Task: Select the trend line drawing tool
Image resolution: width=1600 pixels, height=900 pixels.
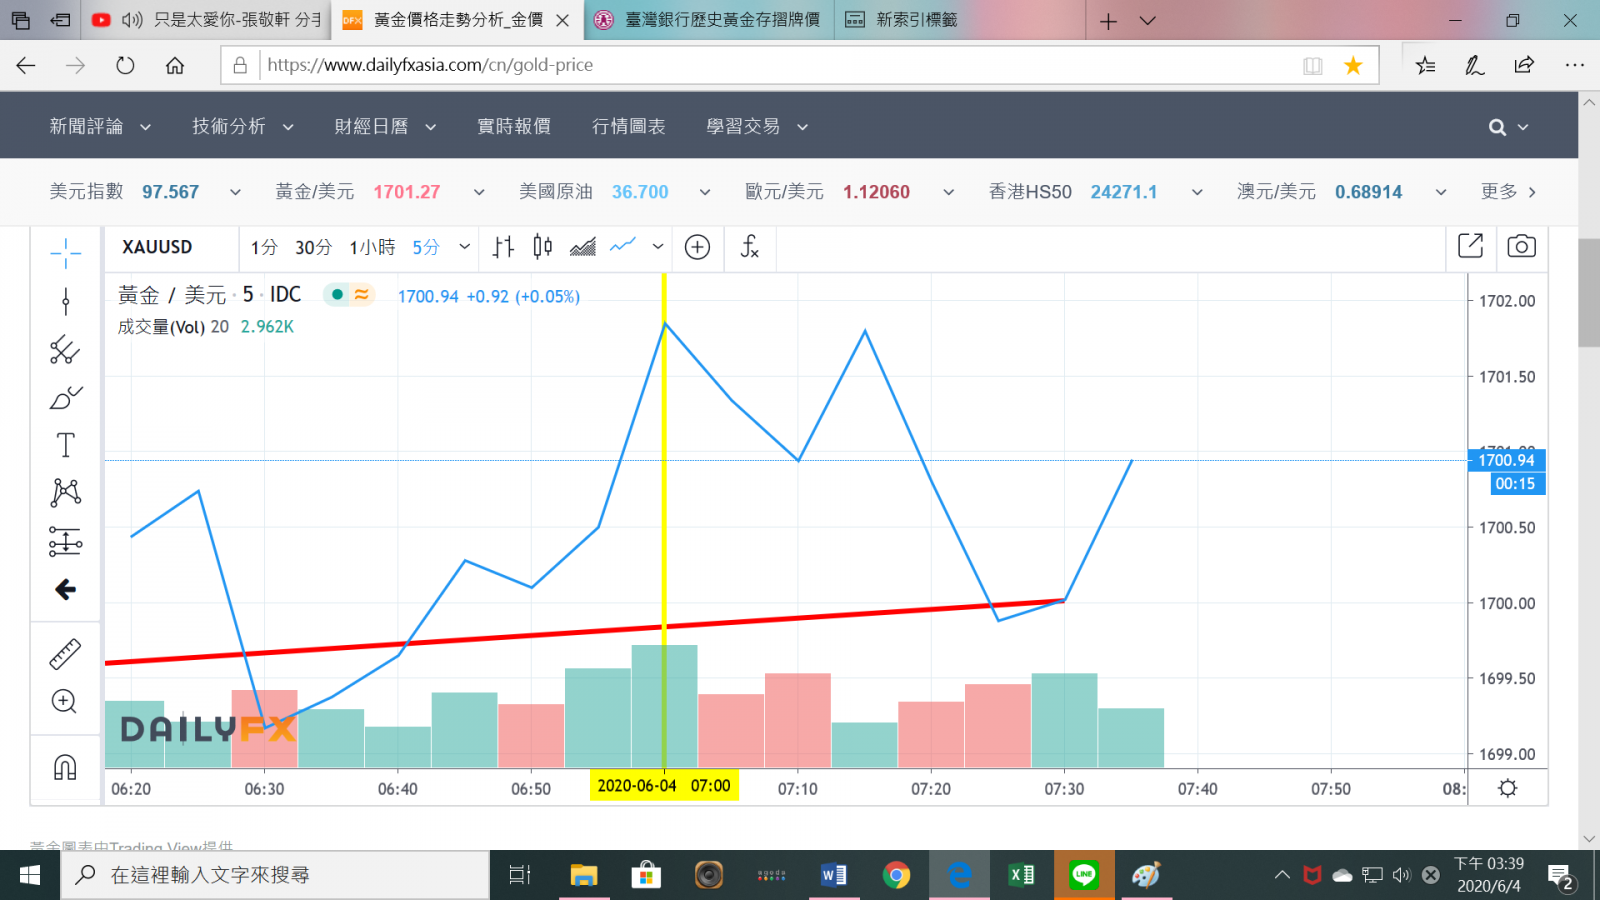Action: click(65, 301)
